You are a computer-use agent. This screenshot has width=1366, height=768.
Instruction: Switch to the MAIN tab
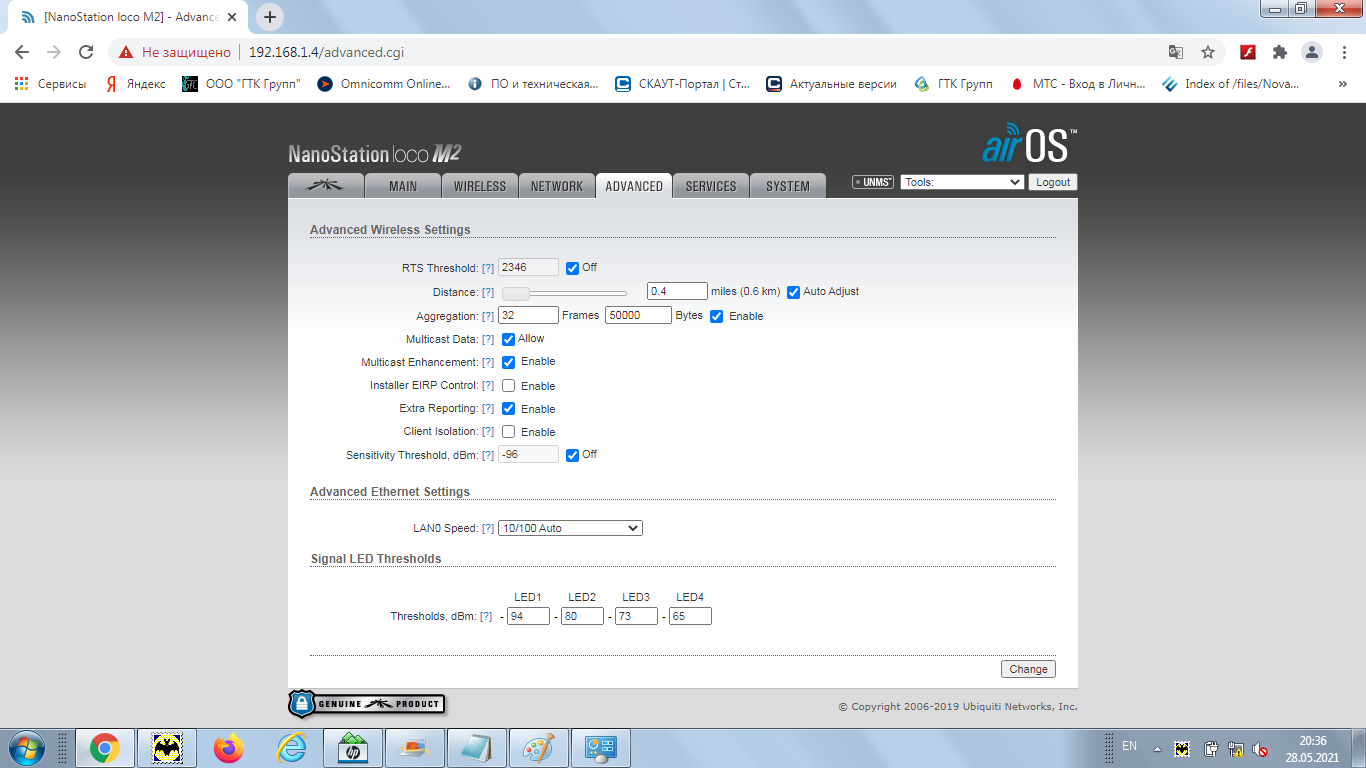click(x=403, y=185)
